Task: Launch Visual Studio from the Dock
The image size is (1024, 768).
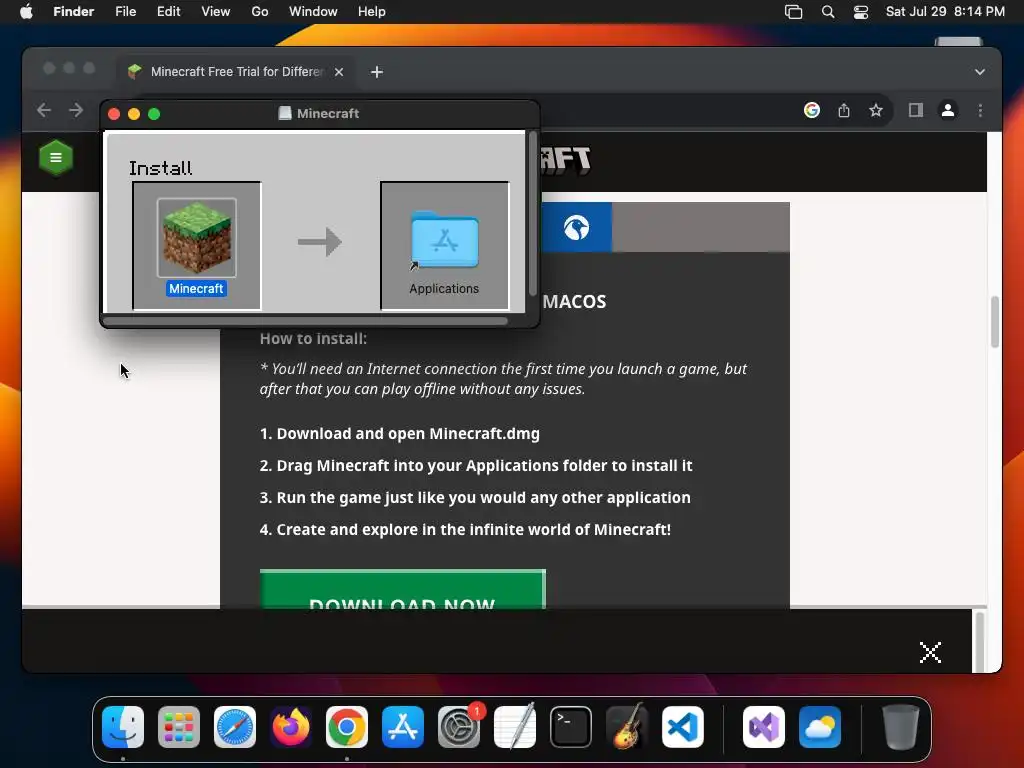Action: (764, 727)
